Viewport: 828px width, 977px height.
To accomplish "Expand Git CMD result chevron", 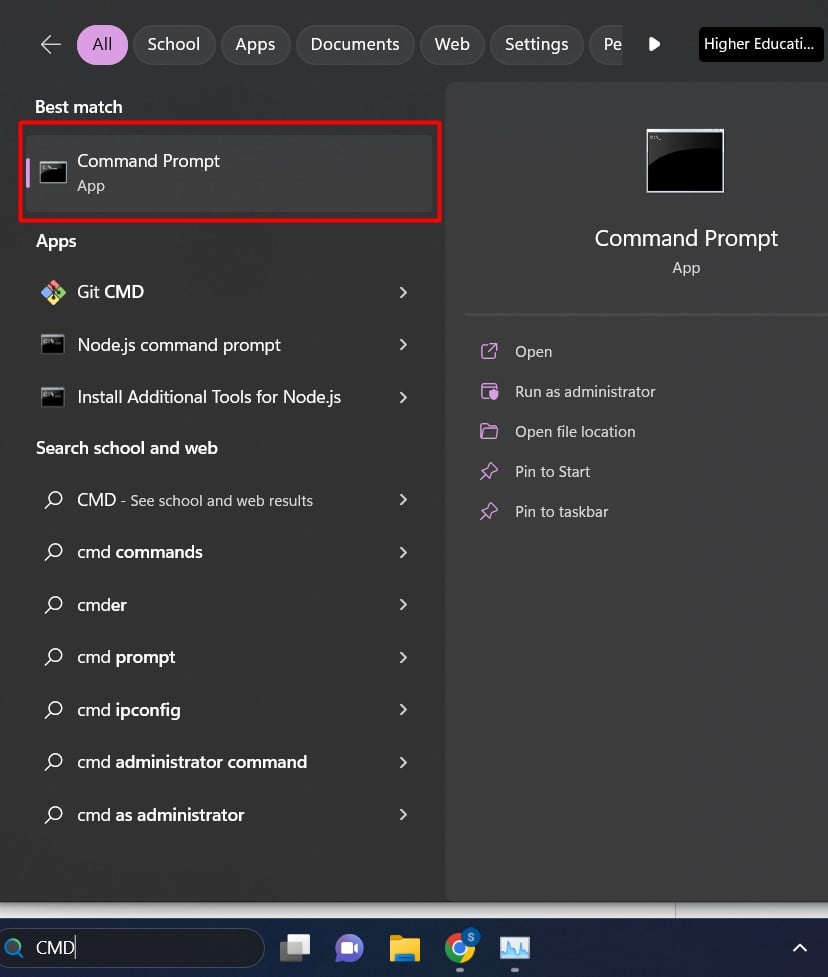I will (403, 293).
